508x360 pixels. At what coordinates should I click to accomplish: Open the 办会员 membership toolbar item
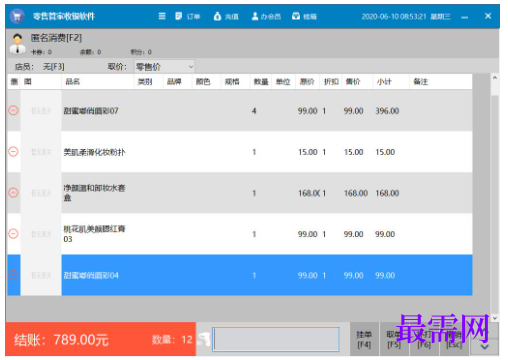[266, 16]
